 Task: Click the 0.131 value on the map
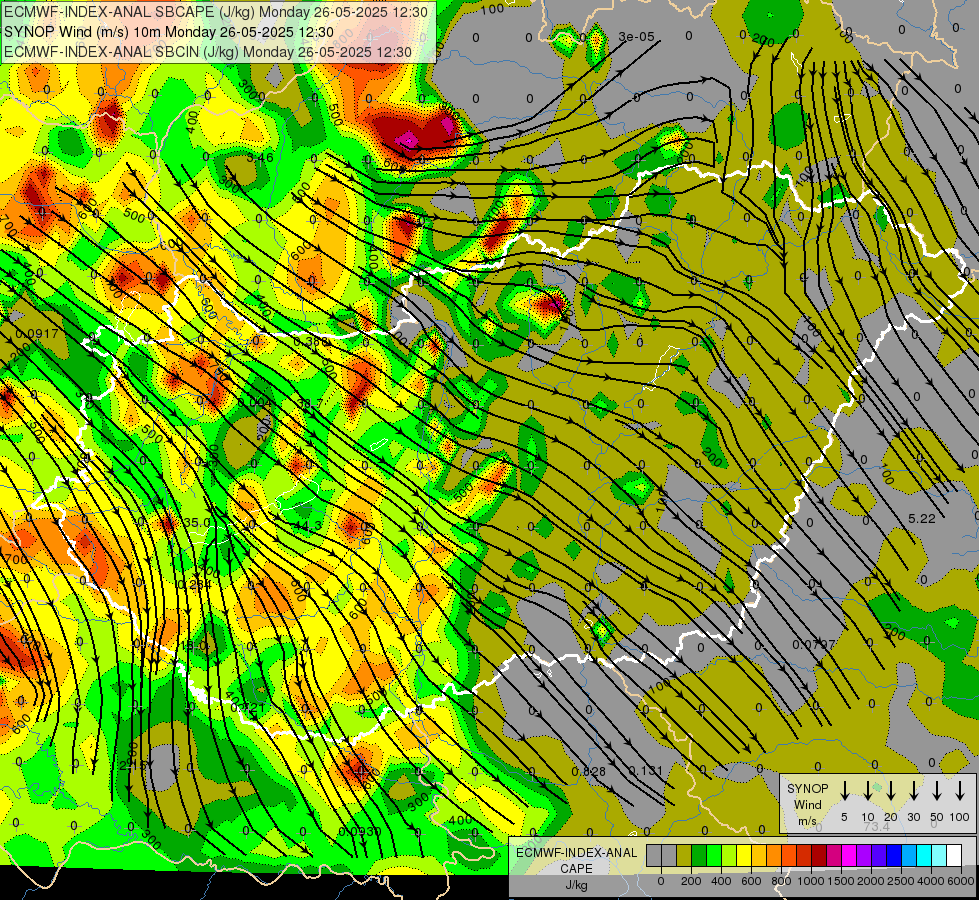click(x=646, y=770)
